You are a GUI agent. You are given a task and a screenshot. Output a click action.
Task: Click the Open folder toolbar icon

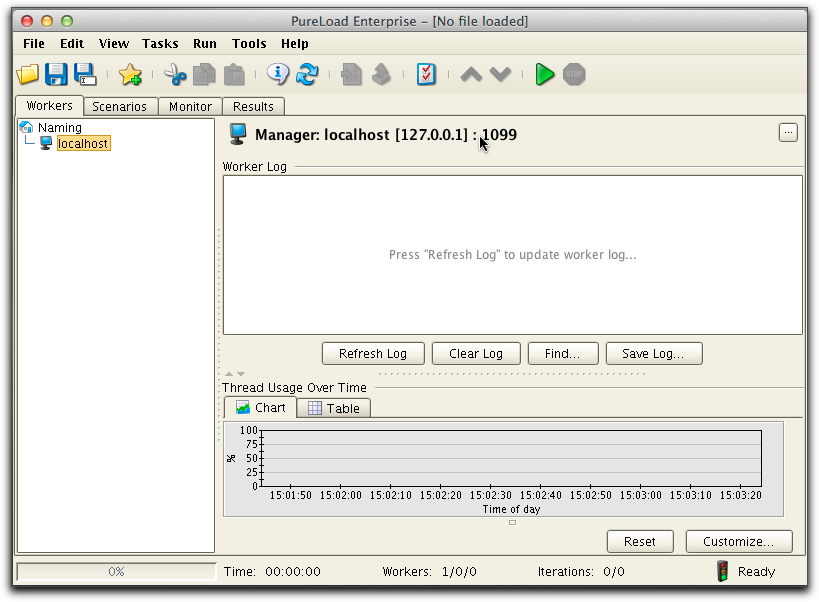coord(28,74)
